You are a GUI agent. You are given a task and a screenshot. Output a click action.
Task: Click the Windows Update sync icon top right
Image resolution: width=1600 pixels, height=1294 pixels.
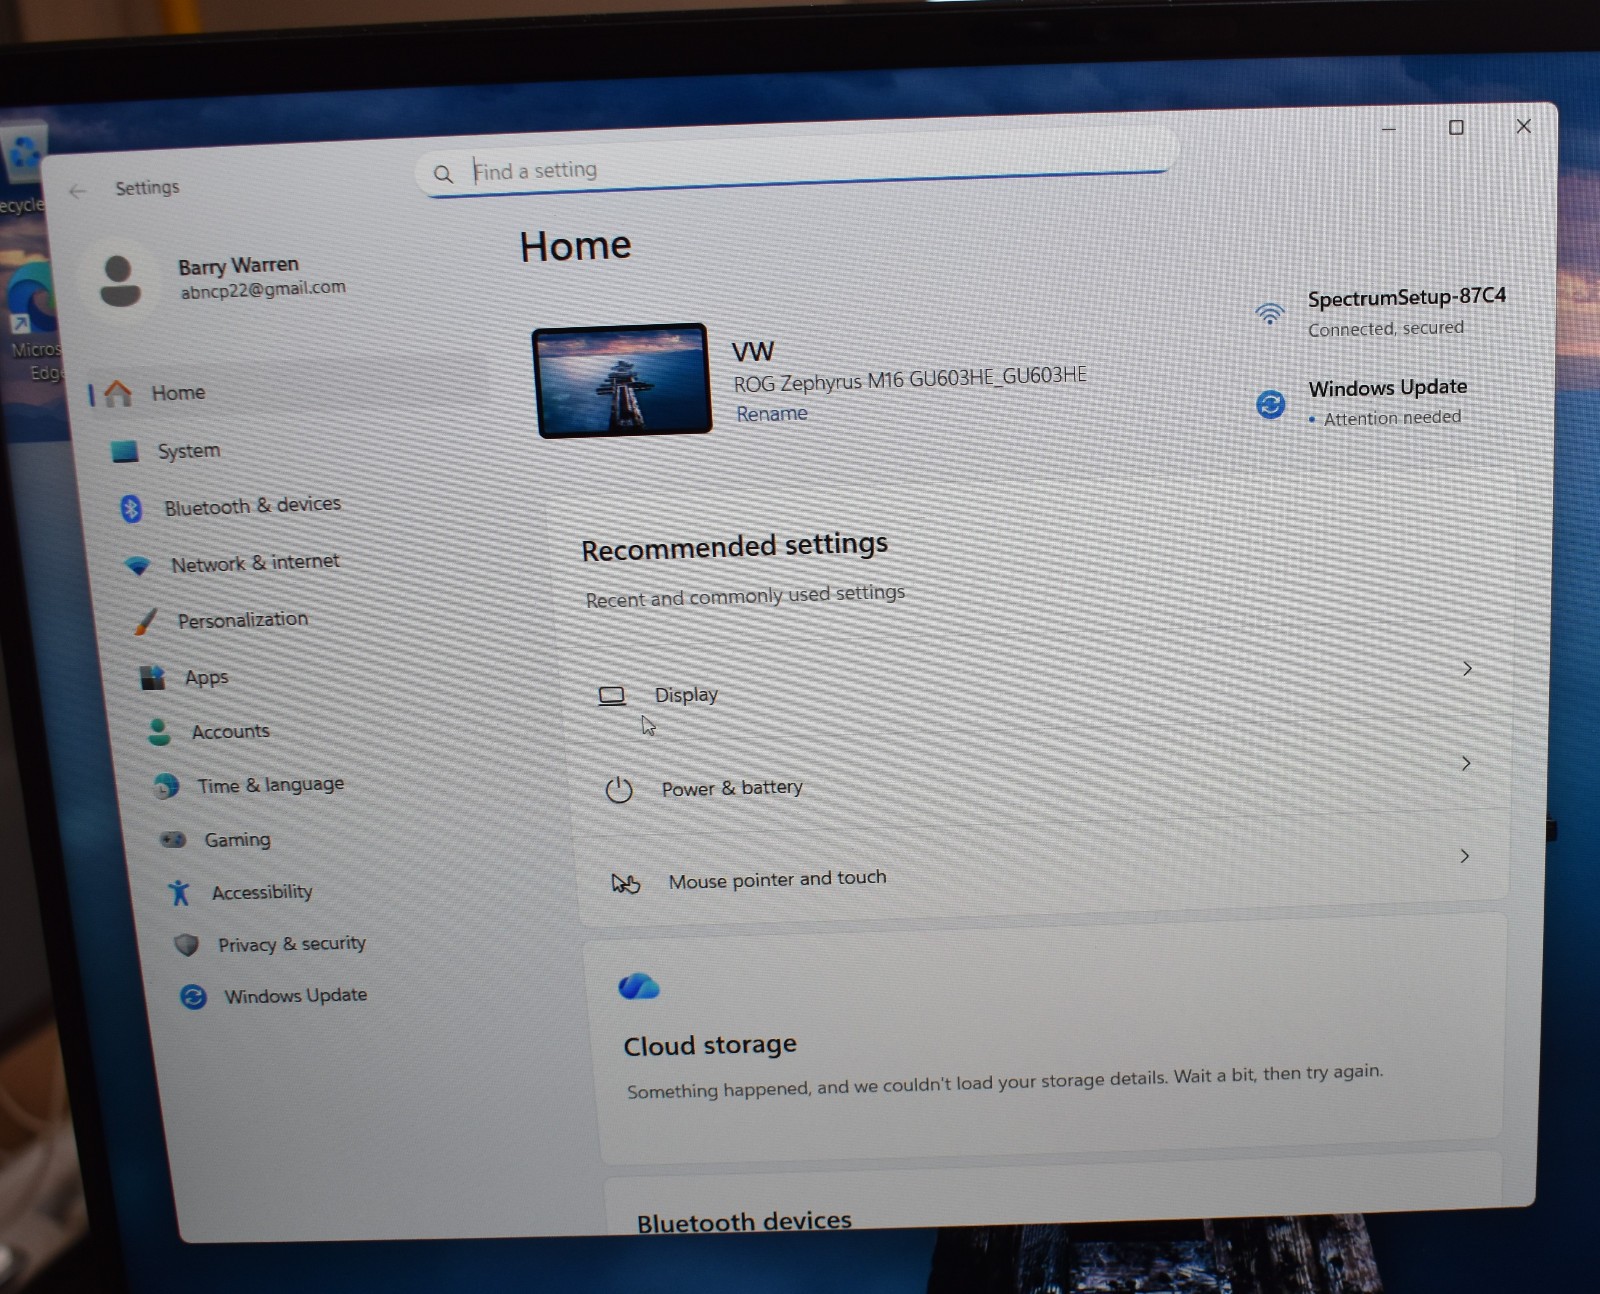tap(1270, 404)
